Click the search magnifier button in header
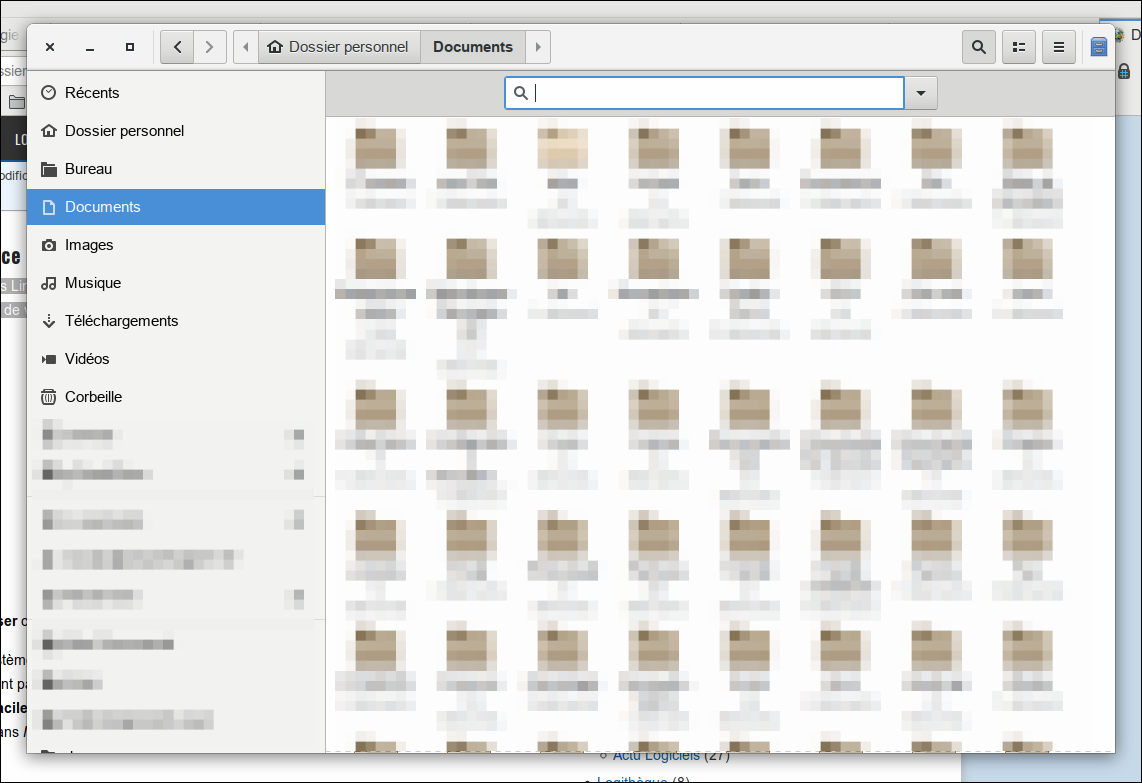This screenshot has height=783, width=1142. point(978,47)
